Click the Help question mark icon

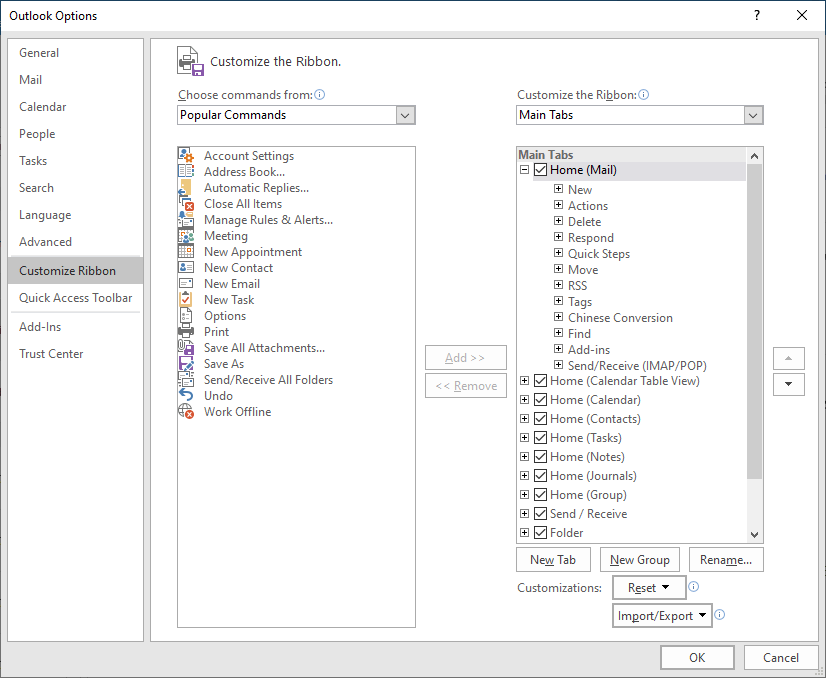[x=756, y=15]
